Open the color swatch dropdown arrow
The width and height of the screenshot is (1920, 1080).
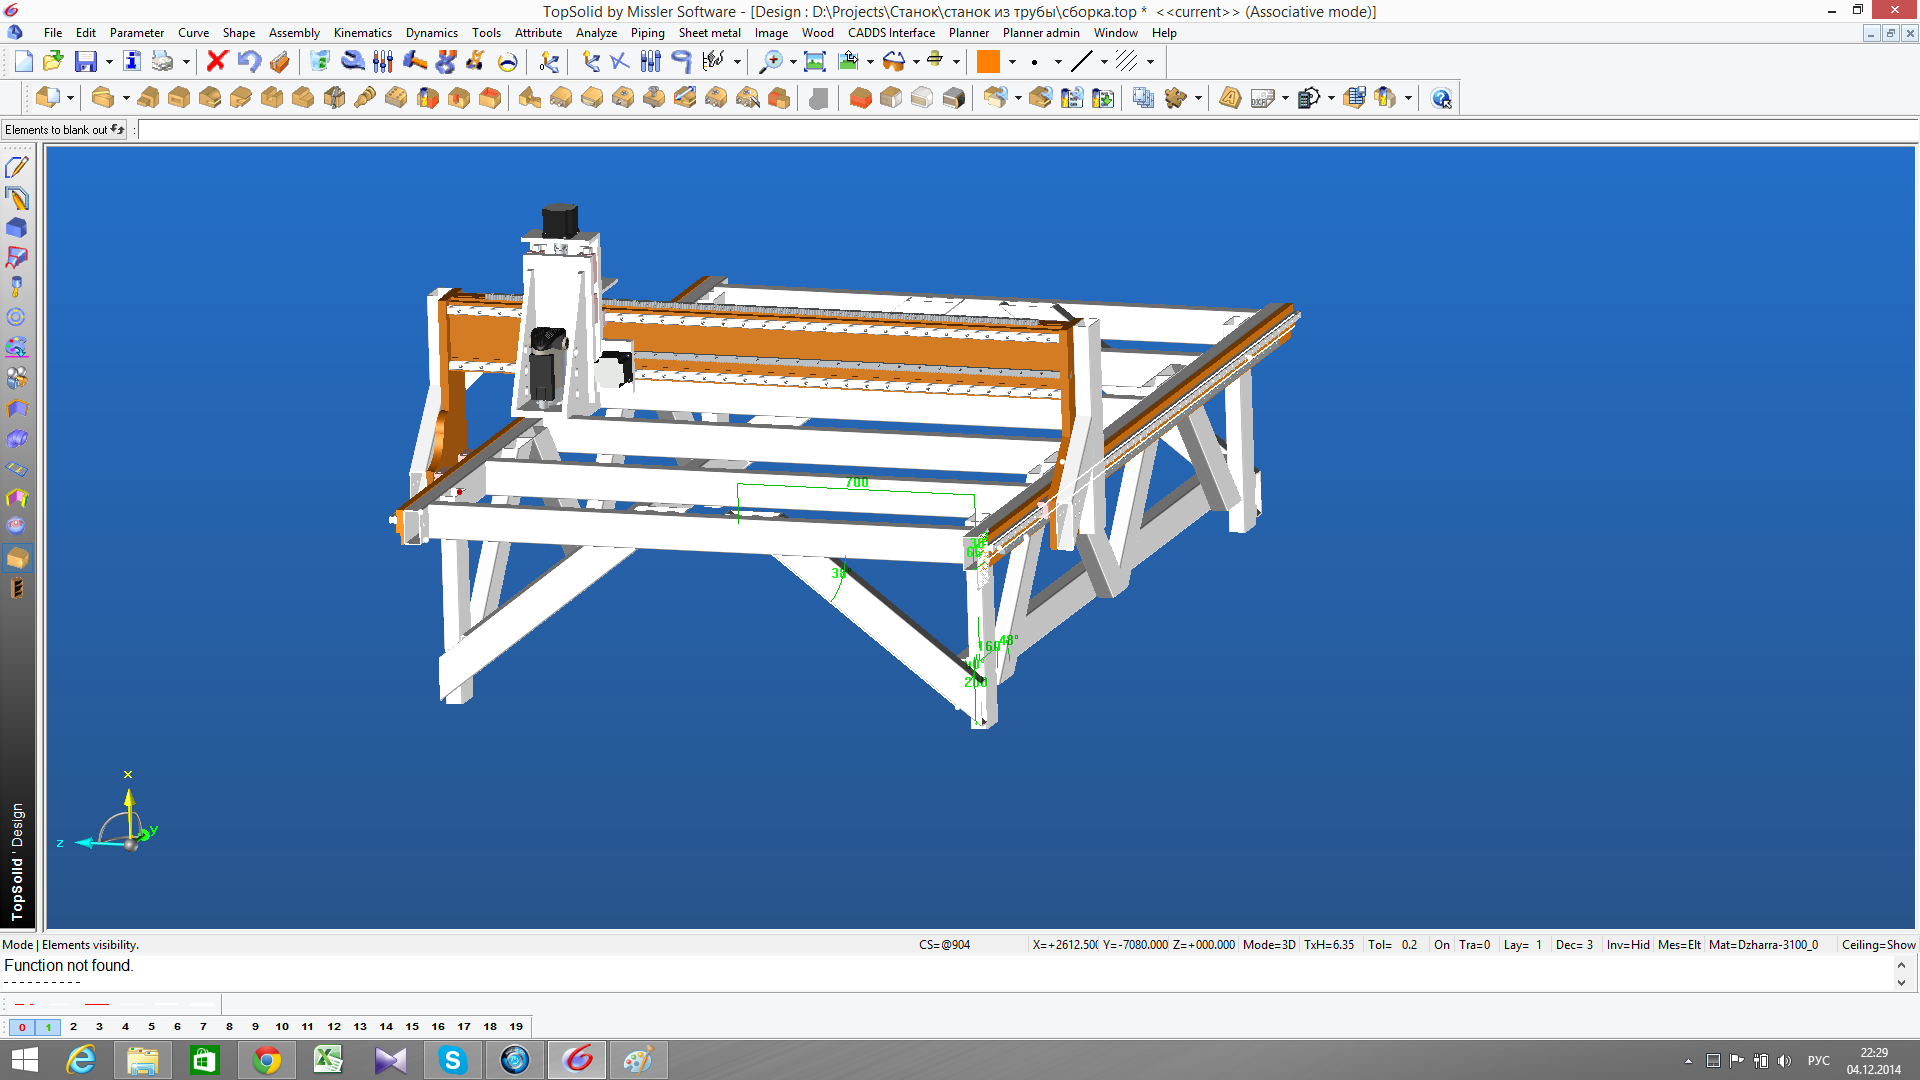[x=1012, y=62]
